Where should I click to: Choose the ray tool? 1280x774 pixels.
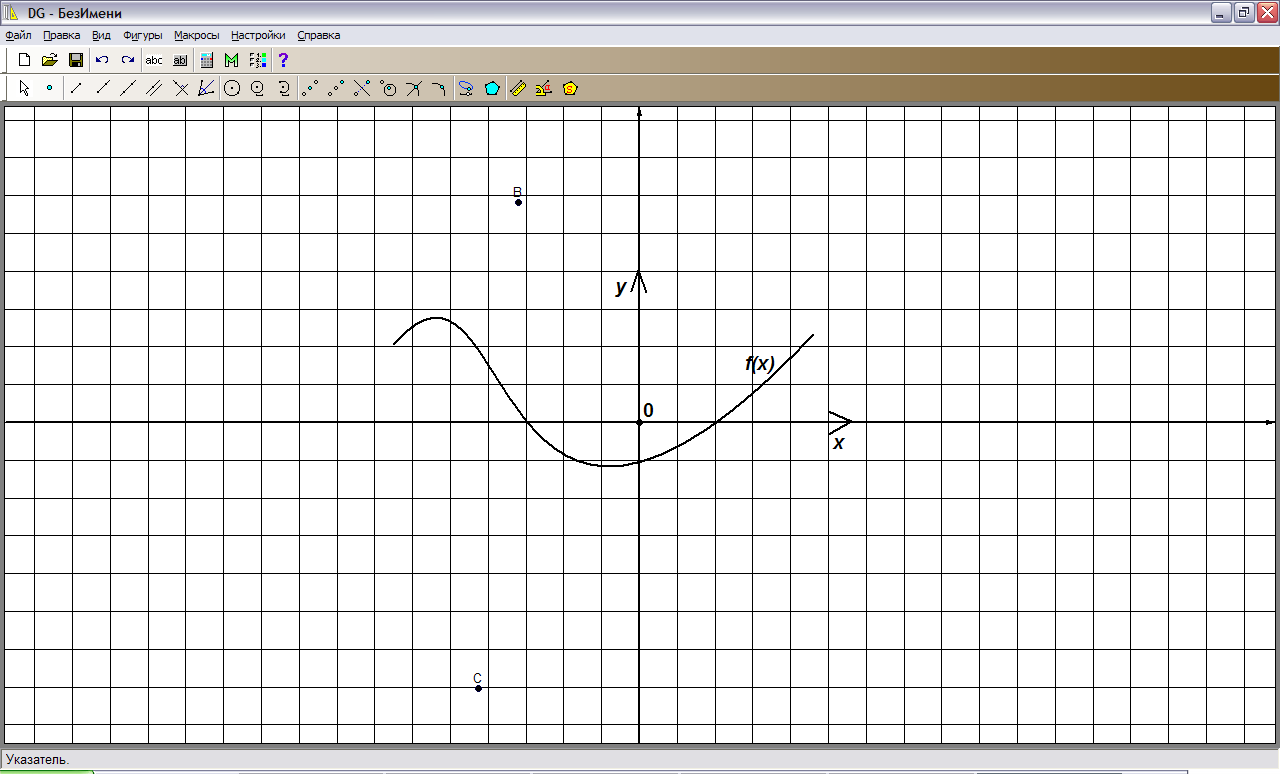tap(102, 88)
